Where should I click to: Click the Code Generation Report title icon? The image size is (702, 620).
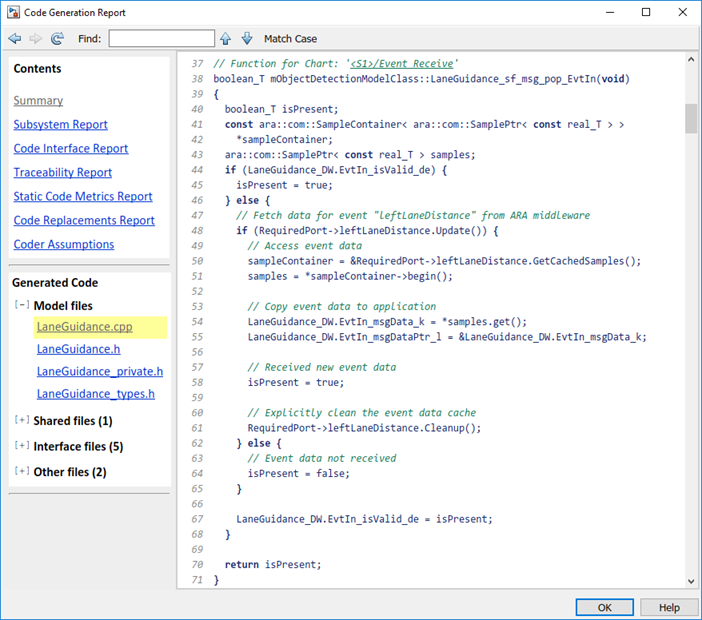coord(13,12)
